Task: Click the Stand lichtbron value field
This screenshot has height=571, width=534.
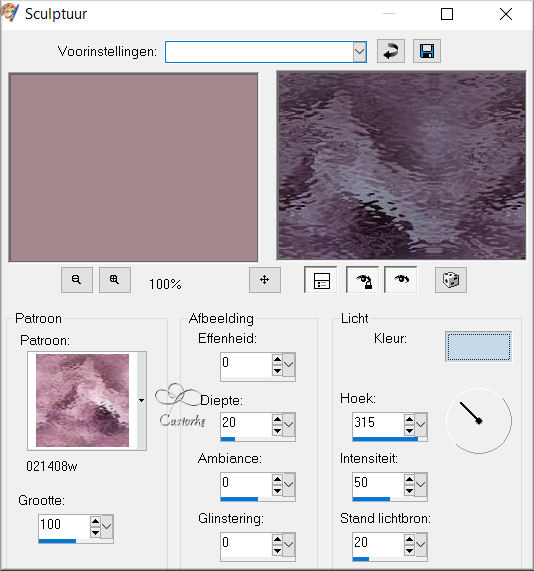Action: coord(378,544)
